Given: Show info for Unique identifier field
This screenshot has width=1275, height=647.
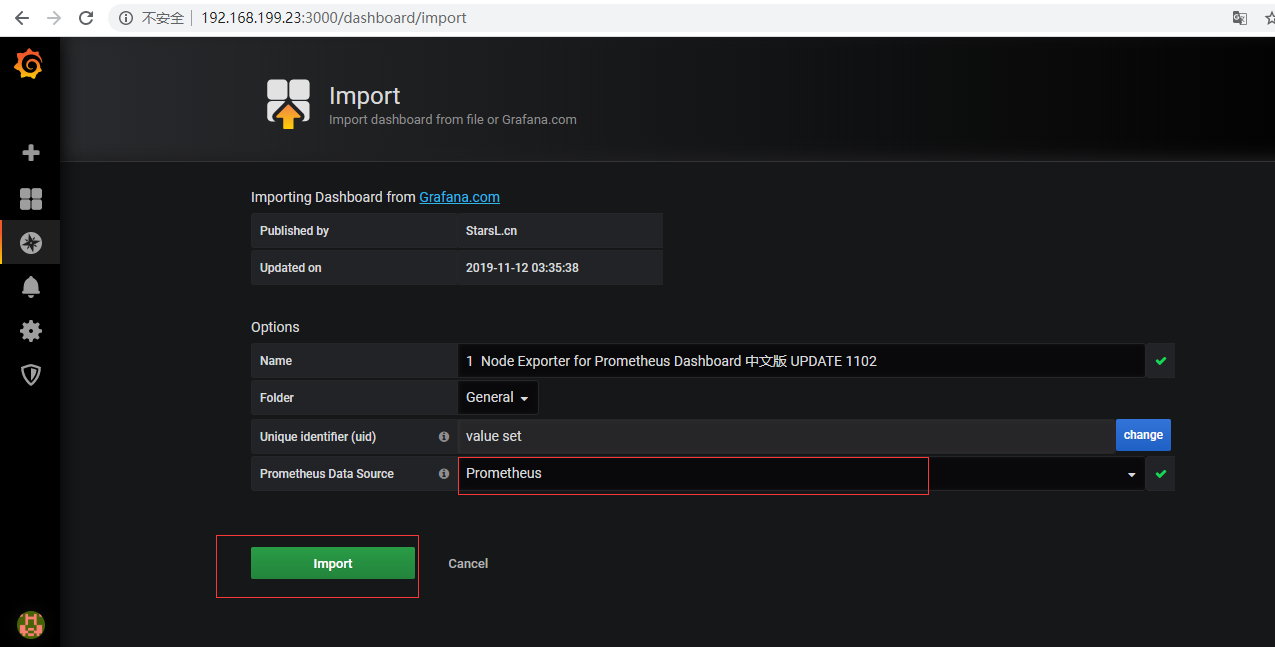Looking at the screenshot, I should (x=444, y=437).
